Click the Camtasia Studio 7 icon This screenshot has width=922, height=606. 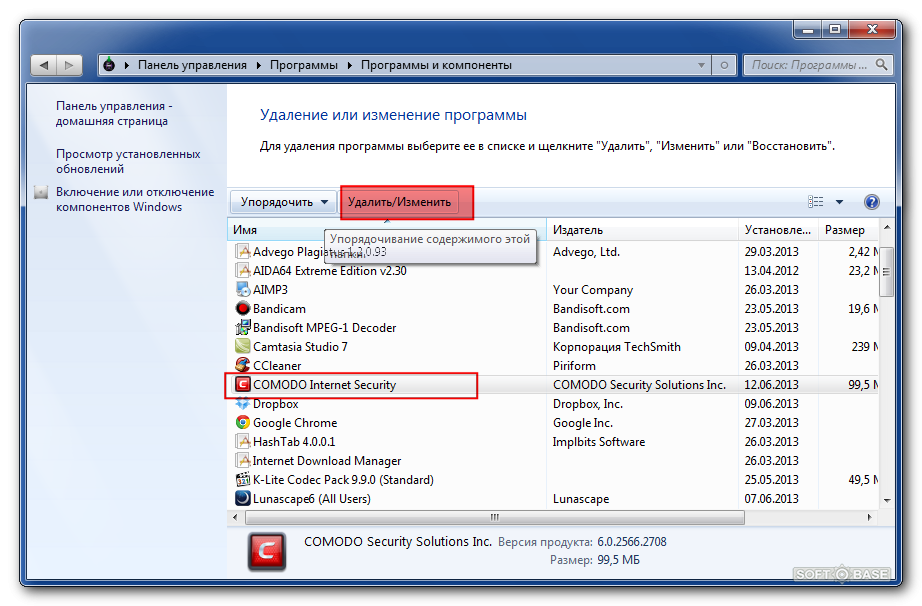pyautogui.click(x=242, y=346)
